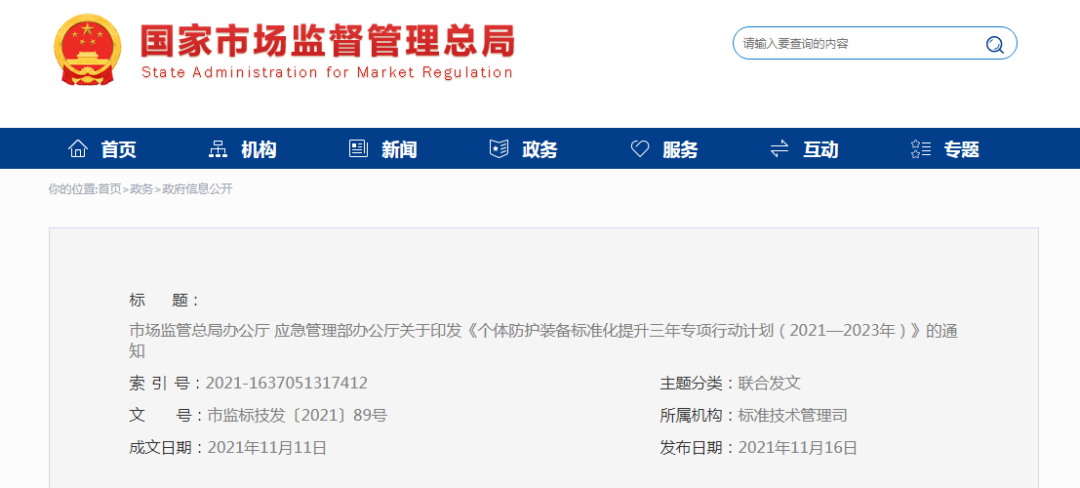This screenshot has width=1080, height=488.
Task: Click the 政务 breadcrumb link
Action: pos(142,189)
